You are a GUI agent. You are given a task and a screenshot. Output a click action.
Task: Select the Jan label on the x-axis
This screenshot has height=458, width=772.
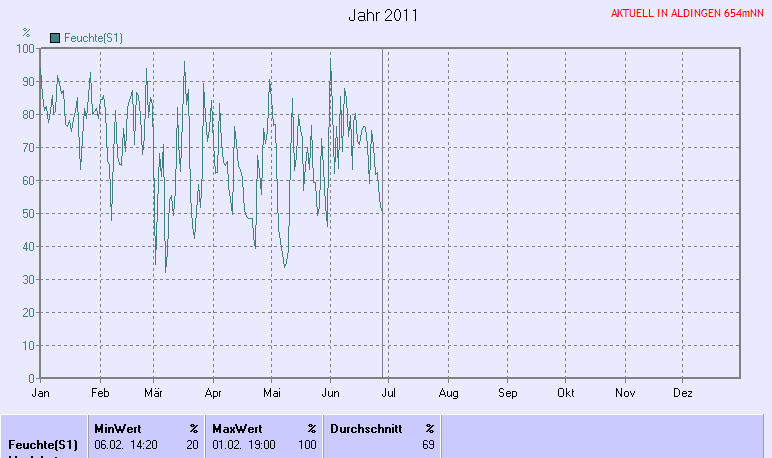(40, 394)
